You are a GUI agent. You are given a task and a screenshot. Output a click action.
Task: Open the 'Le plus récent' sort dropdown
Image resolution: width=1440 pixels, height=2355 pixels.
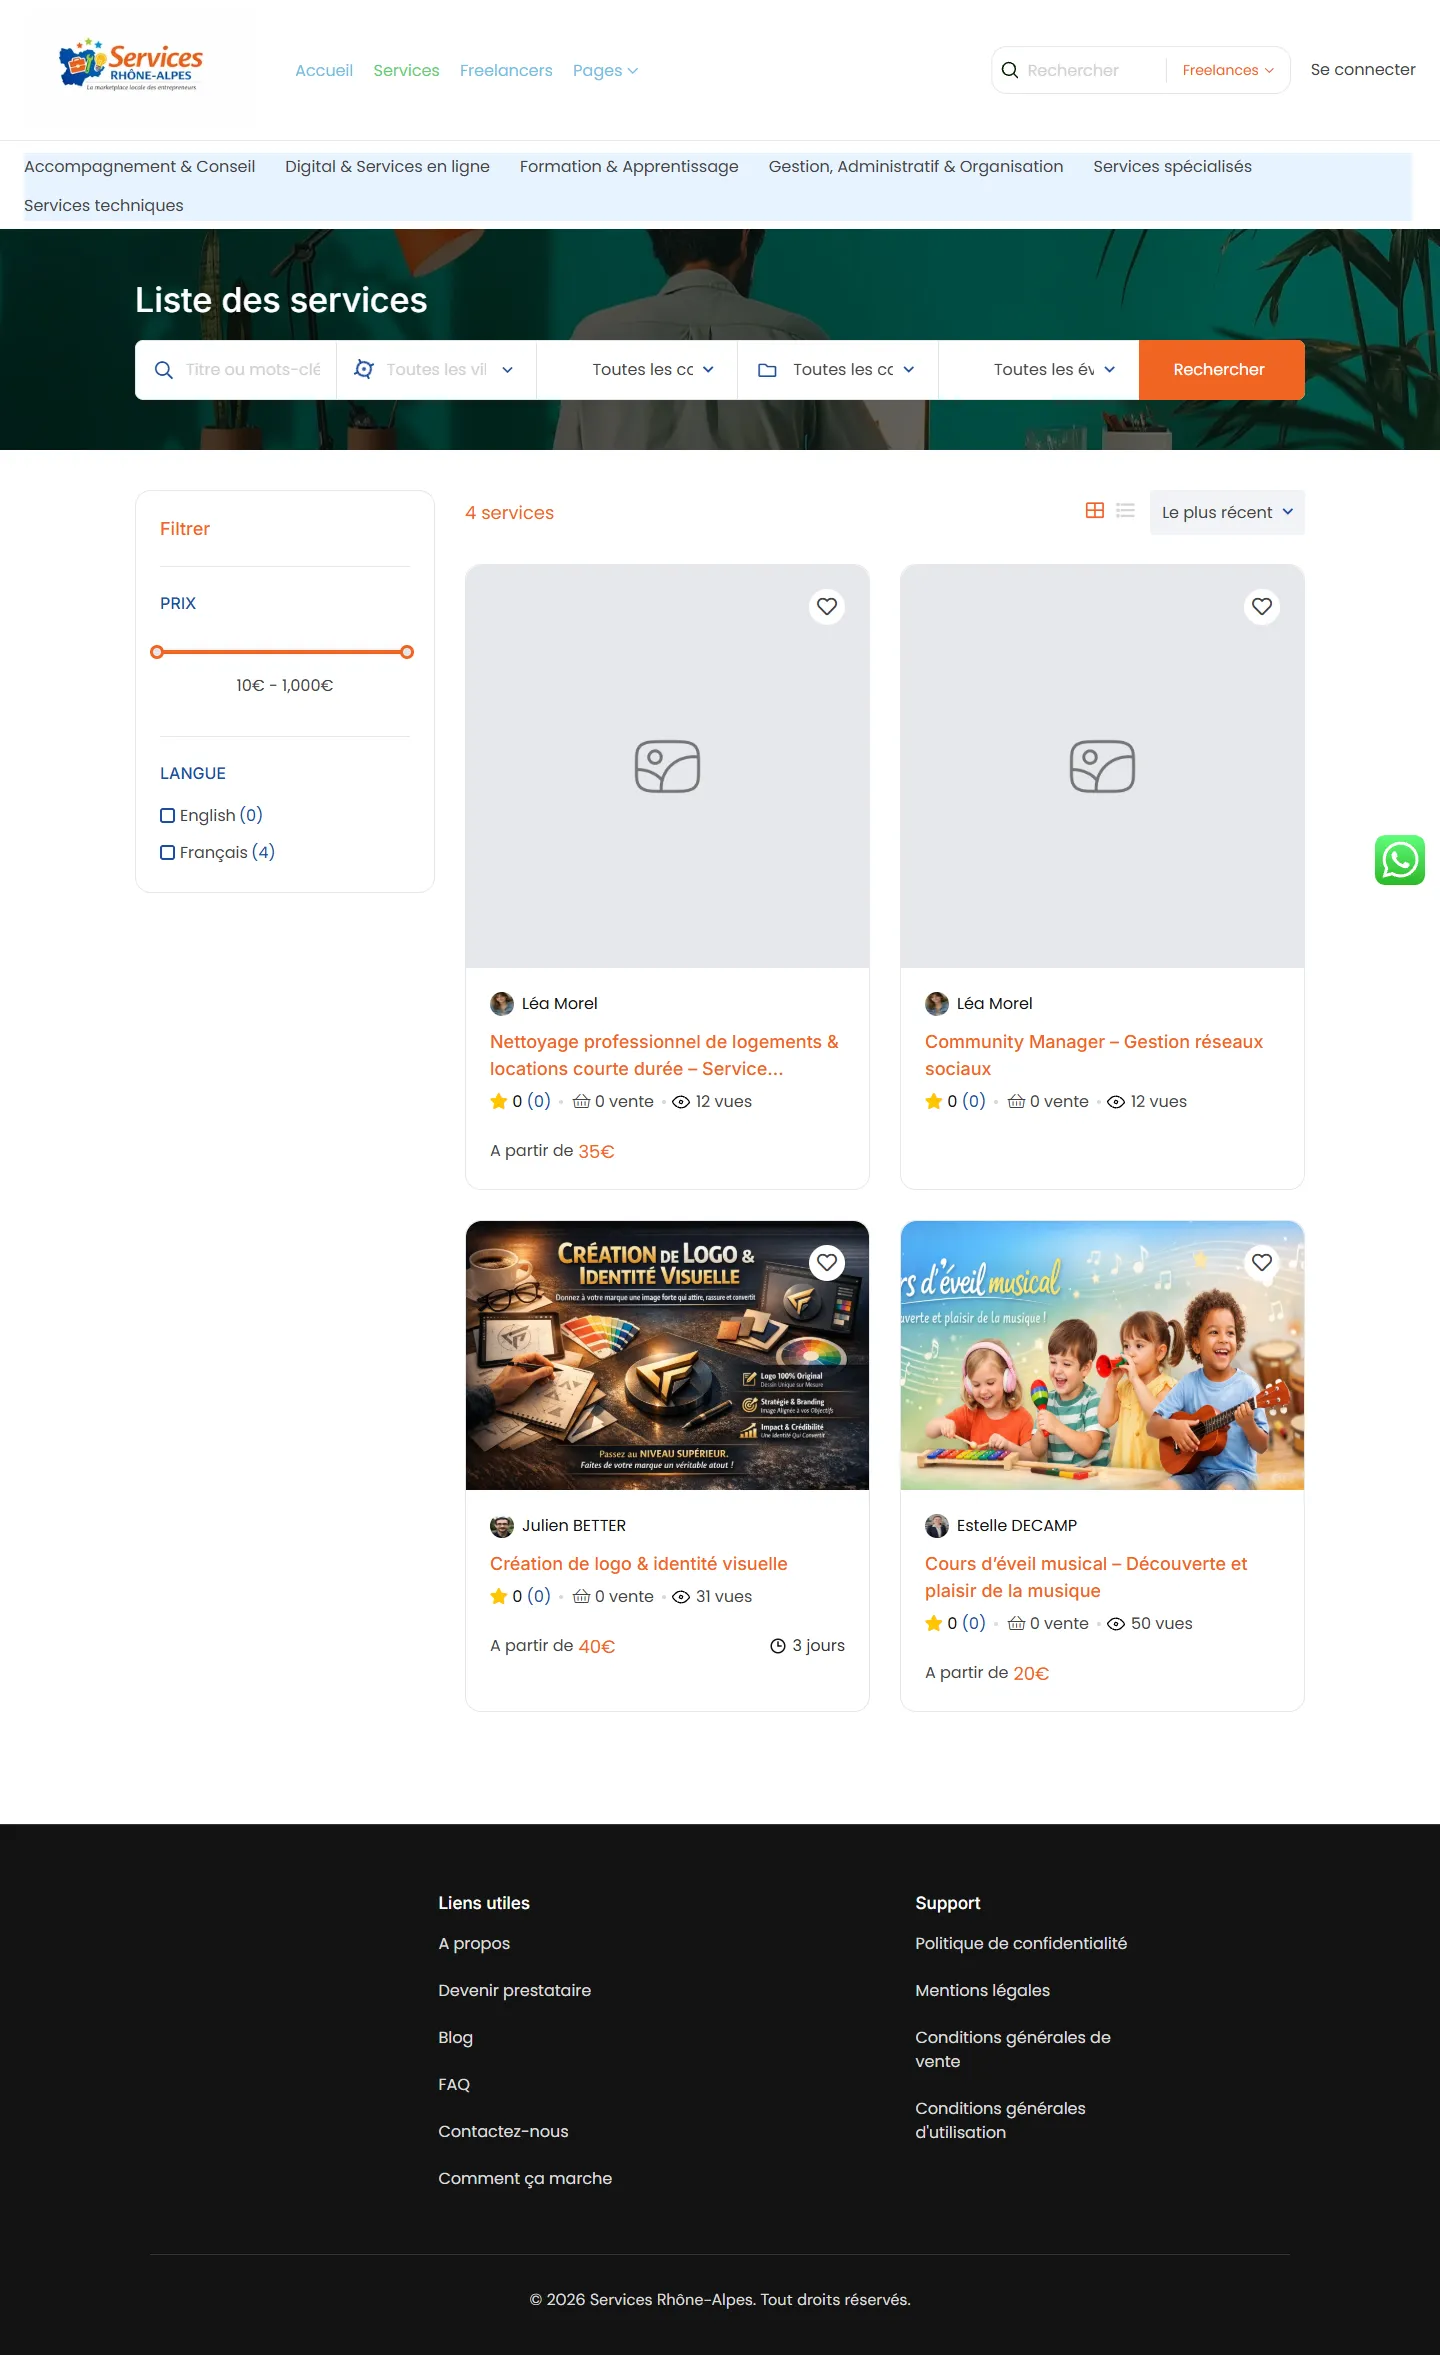[1227, 513]
